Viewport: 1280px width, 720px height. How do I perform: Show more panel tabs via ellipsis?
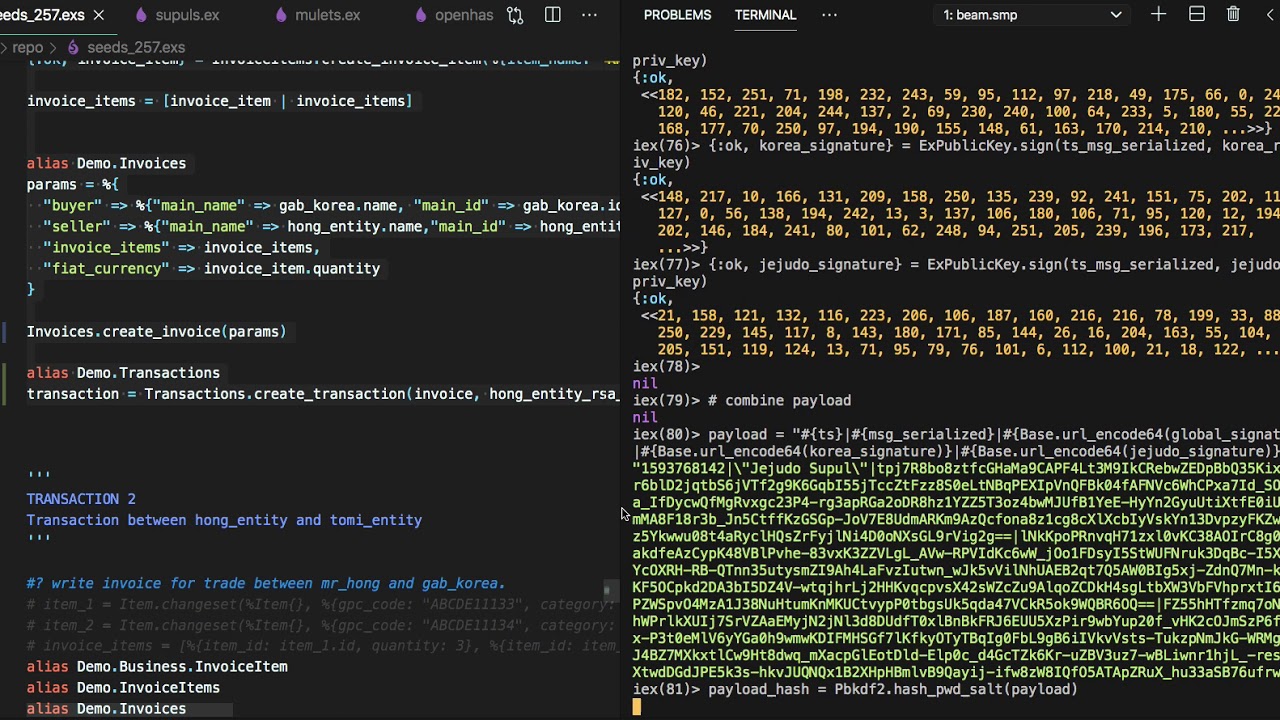(x=829, y=15)
